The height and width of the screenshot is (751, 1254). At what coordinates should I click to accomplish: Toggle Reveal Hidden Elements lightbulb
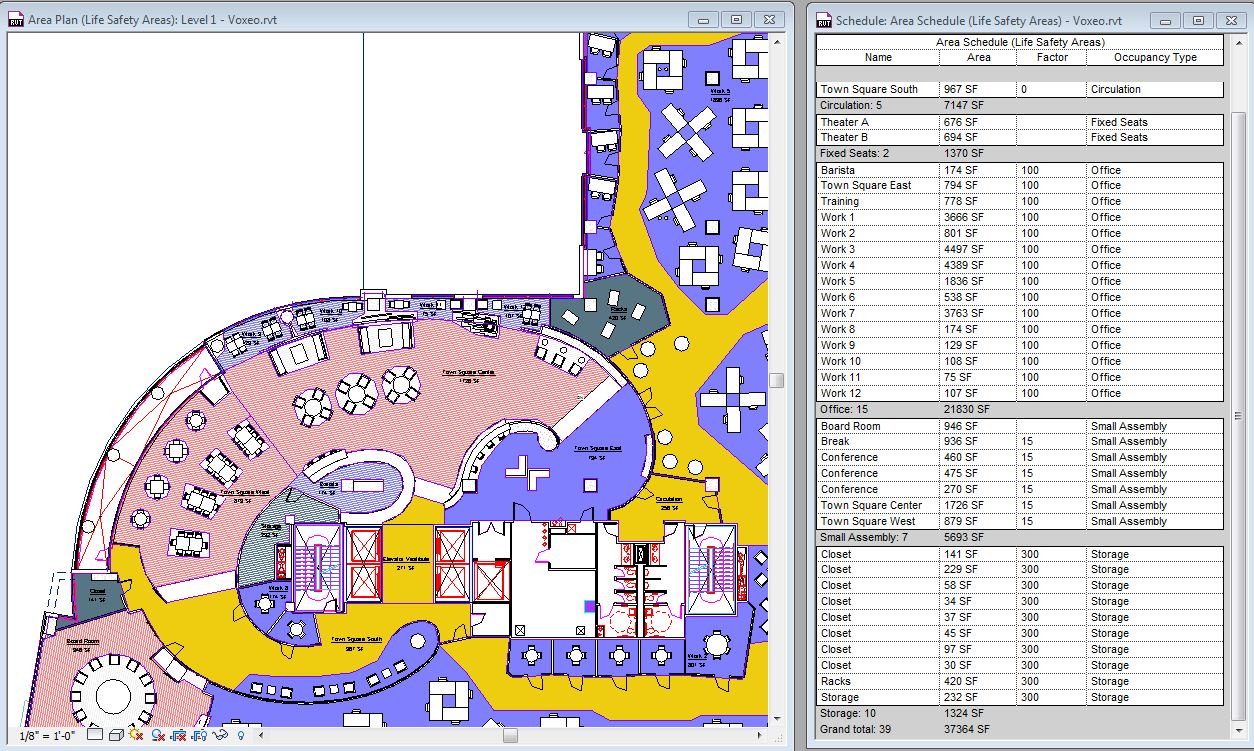point(241,735)
